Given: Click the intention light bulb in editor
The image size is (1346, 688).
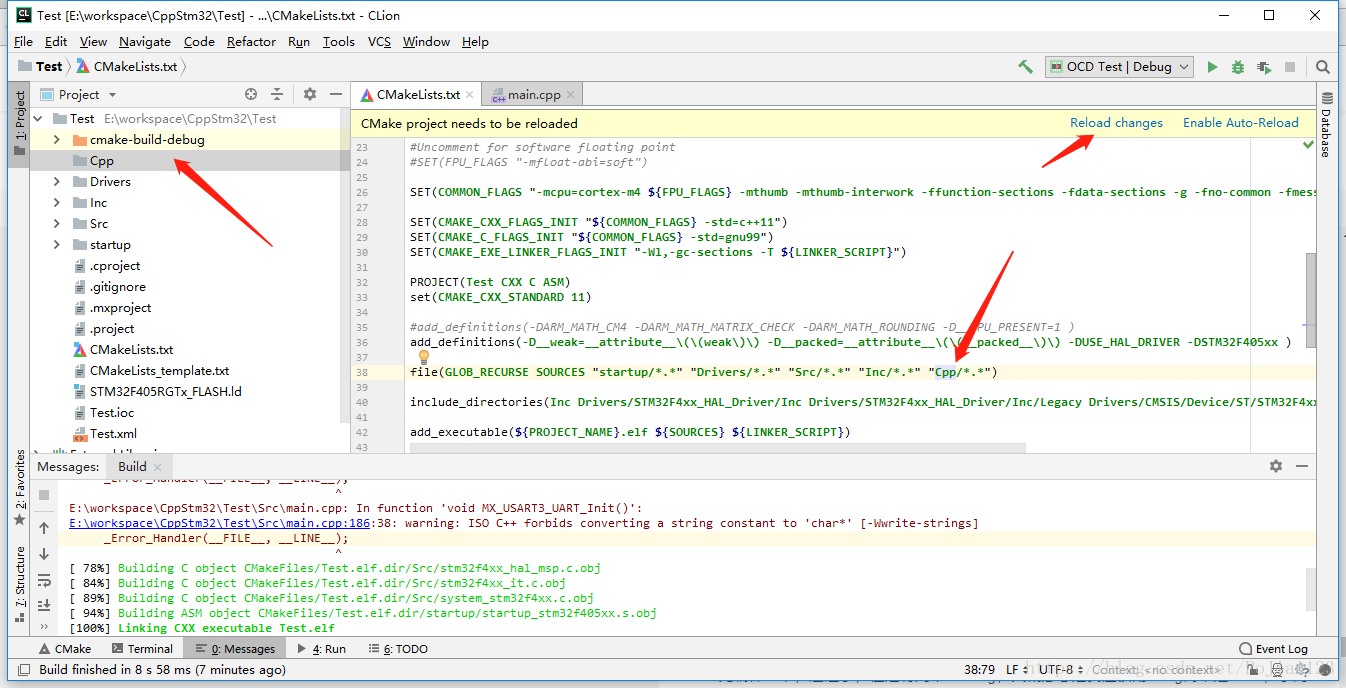Looking at the screenshot, I should (x=423, y=357).
